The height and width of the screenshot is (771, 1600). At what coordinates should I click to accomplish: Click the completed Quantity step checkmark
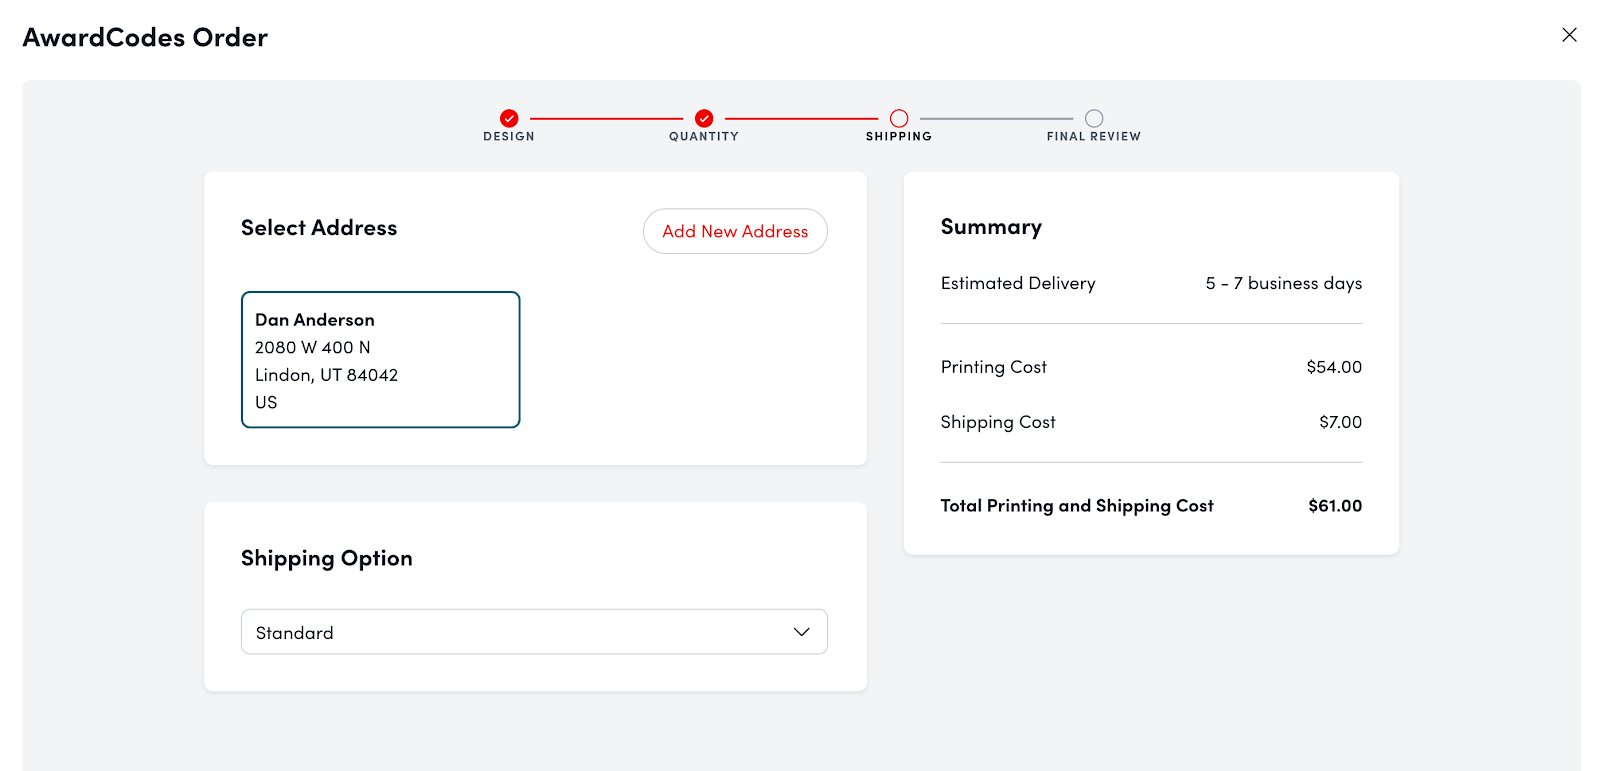pyautogui.click(x=704, y=118)
